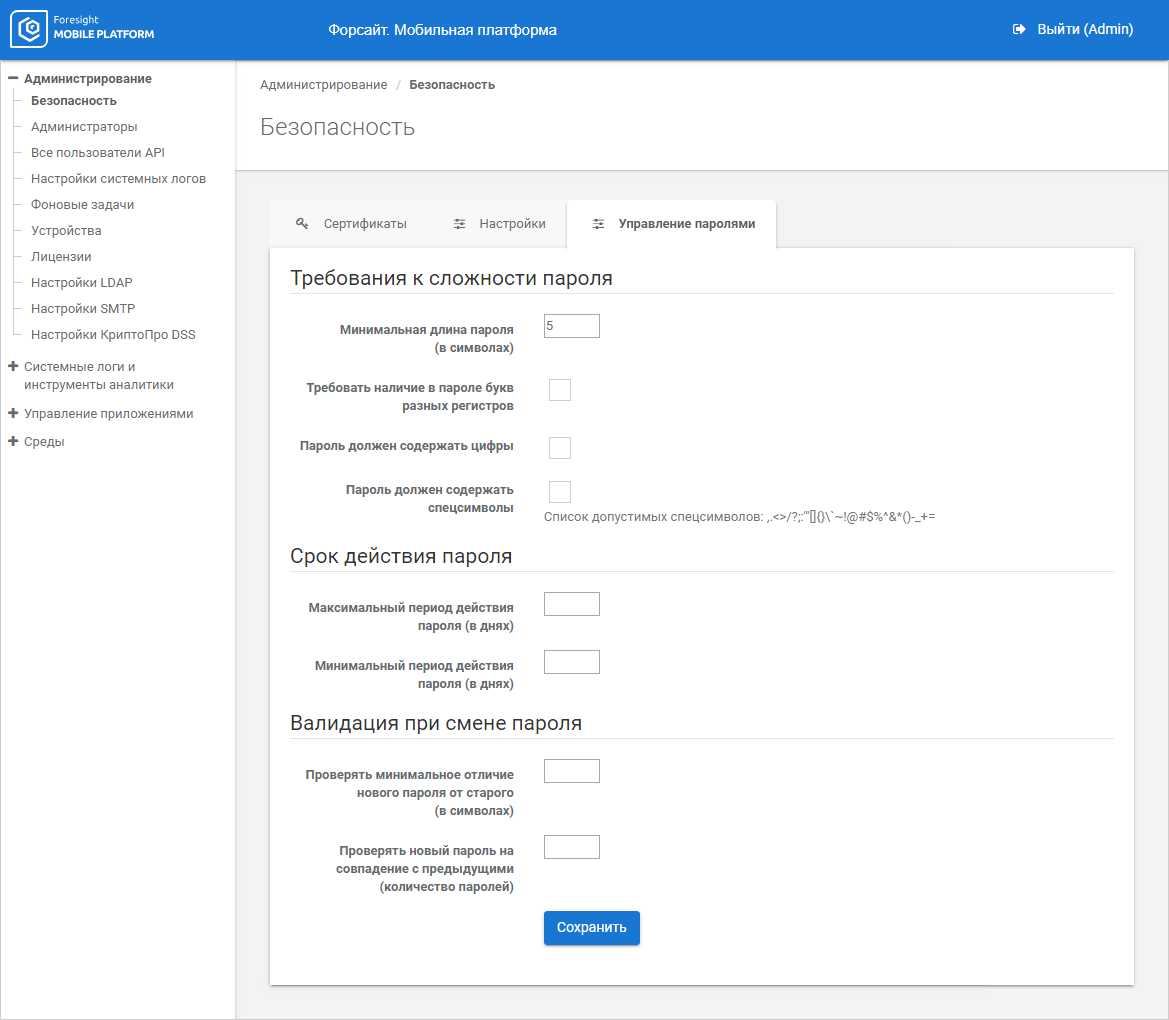This screenshot has height=1020, width=1169.
Task: Focus the minimum password length field
Action: coord(571,326)
